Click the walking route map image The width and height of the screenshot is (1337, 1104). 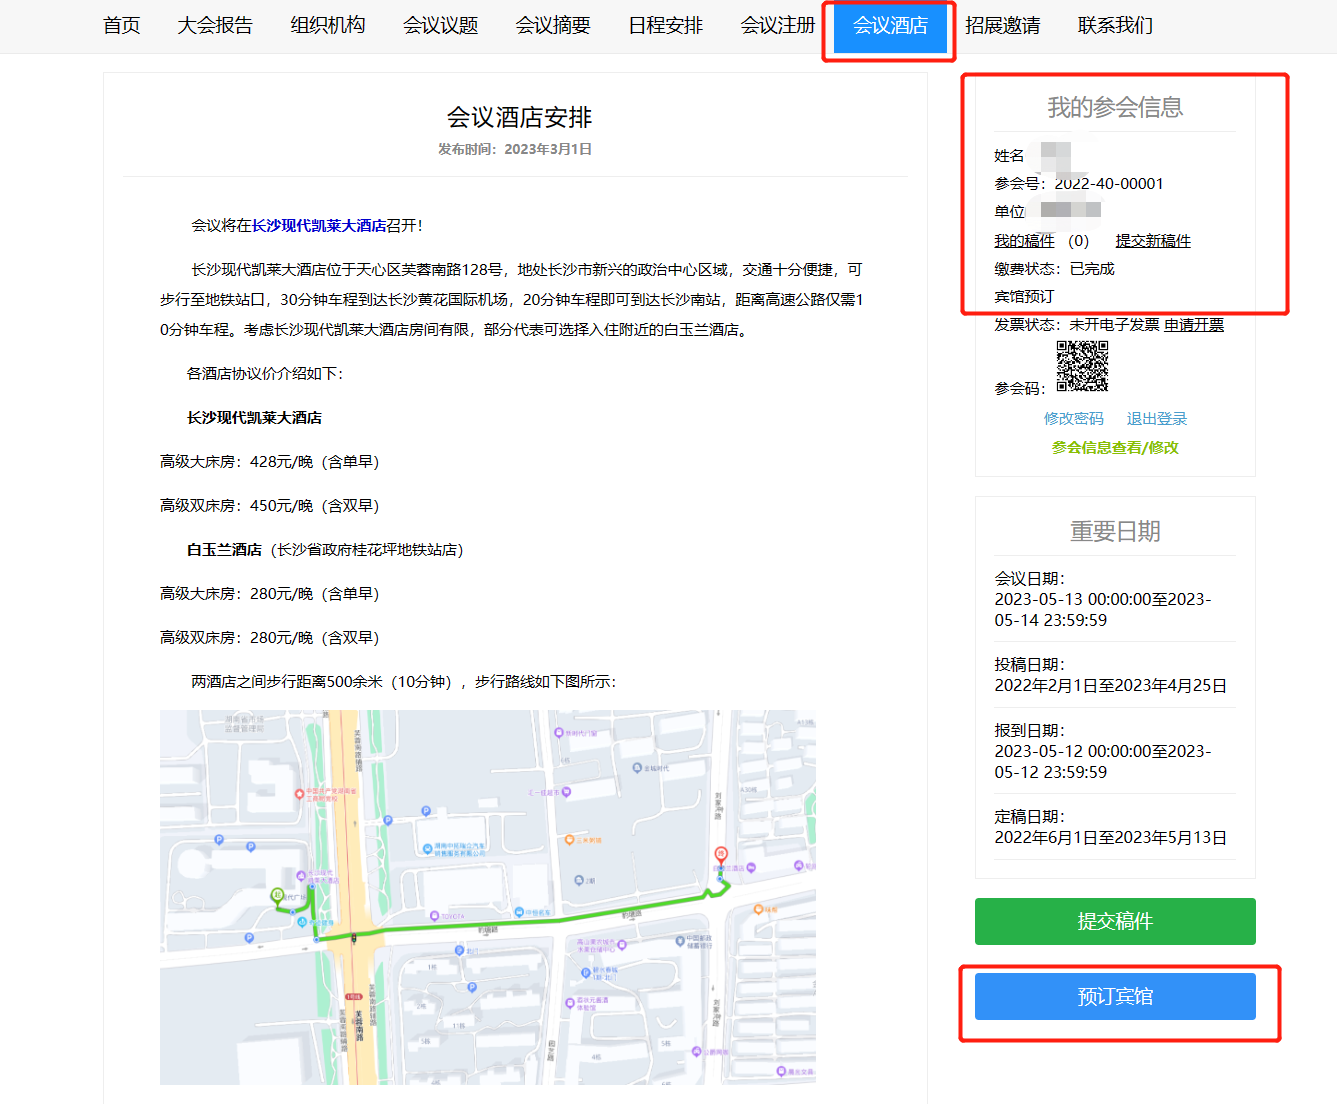[488, 897]
